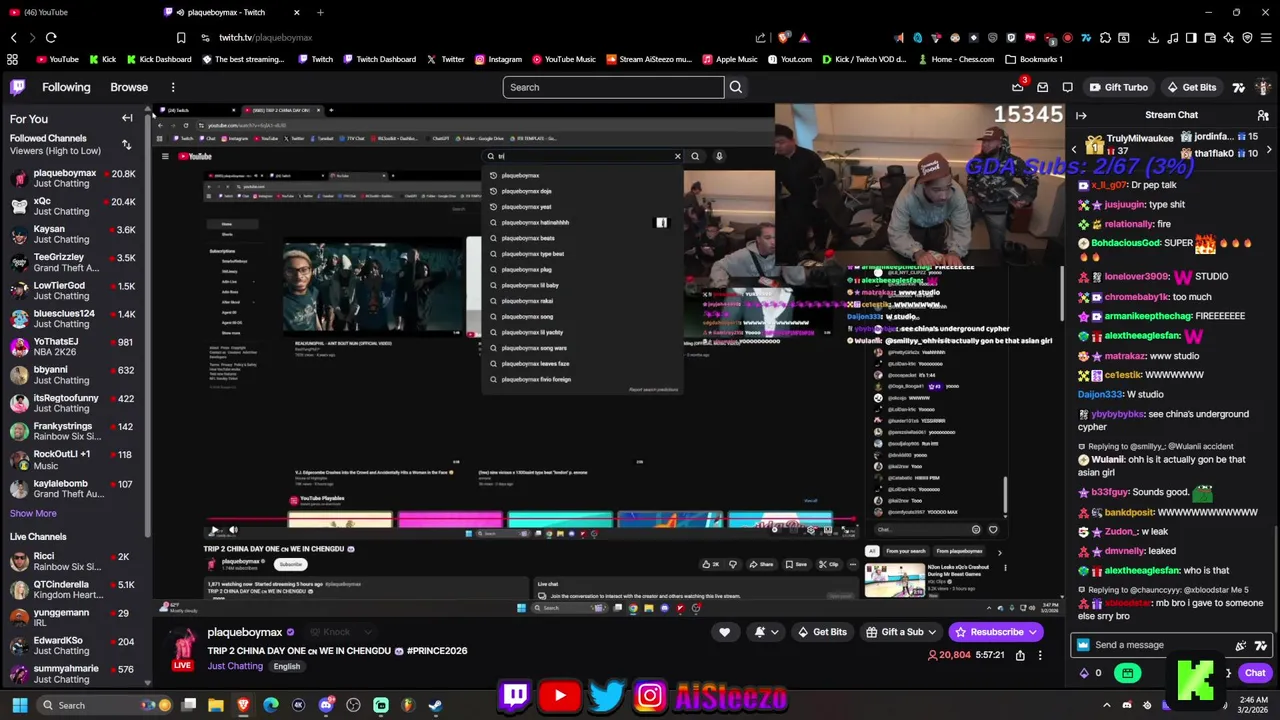This screenshot has height=720, width=1280.
Task: Open the Whispers speech bubble icon
Action: [x=1067, y=87]
